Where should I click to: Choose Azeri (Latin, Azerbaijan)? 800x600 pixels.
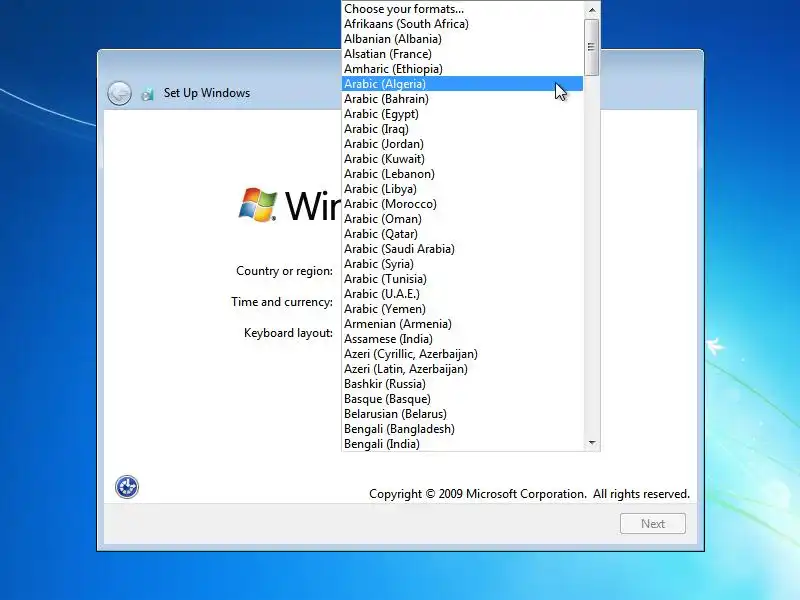(x=462, y=369)
